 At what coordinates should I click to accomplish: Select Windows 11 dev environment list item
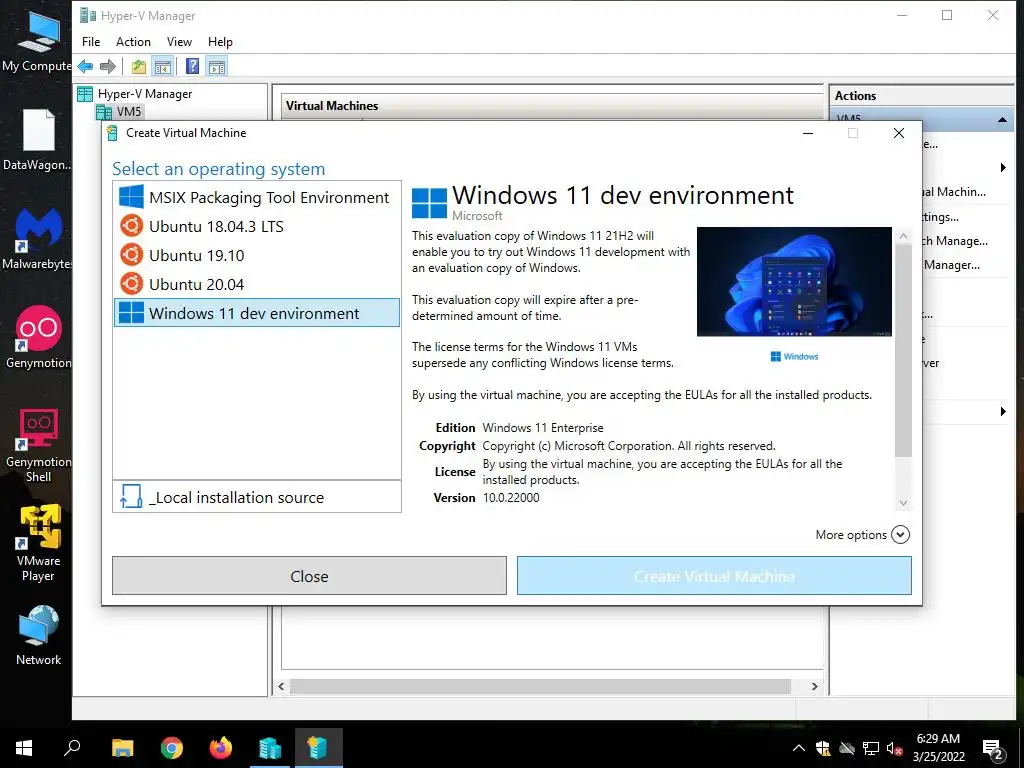(257, 313)
